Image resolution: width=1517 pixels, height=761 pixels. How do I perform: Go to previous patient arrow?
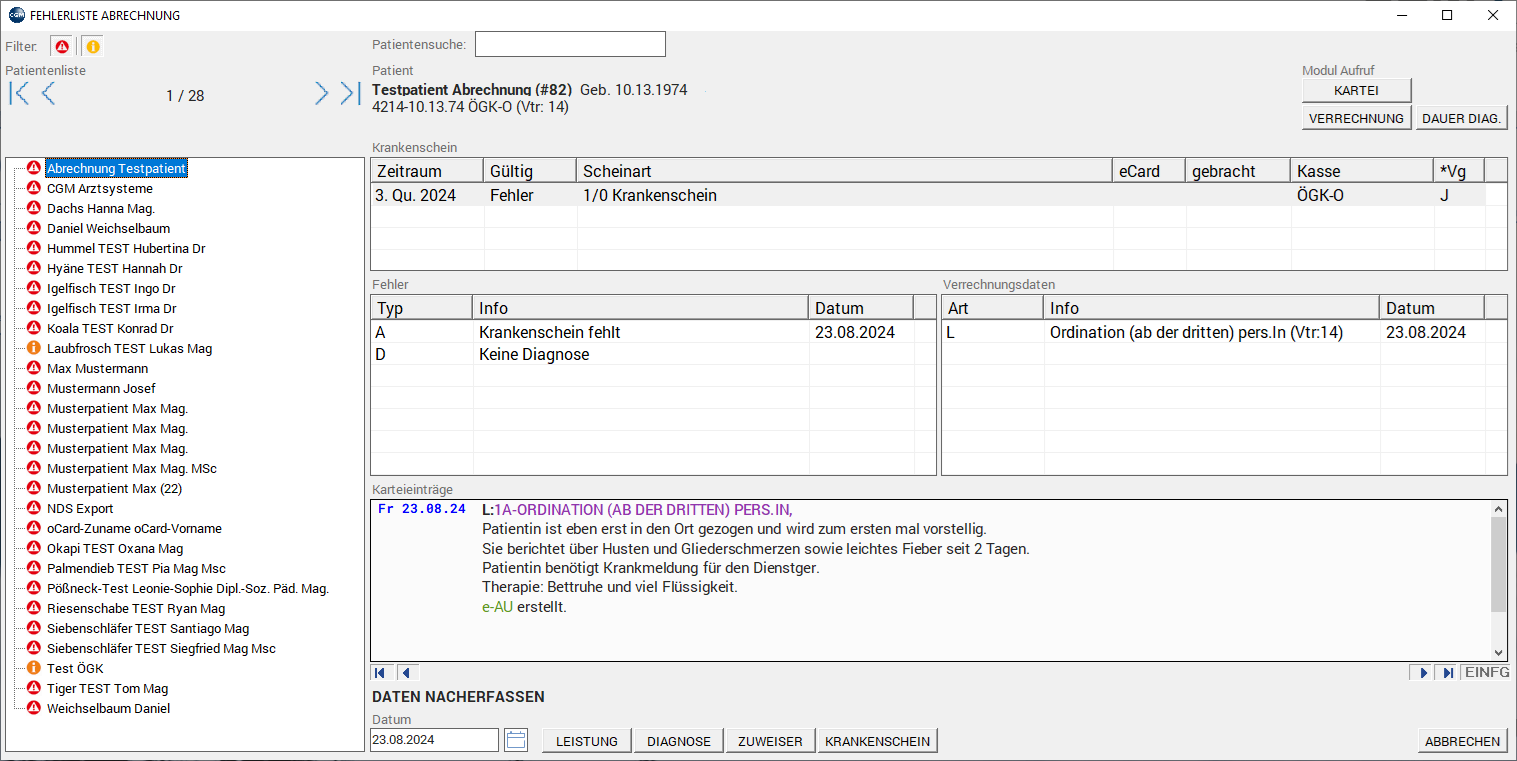tap(48, 94)
